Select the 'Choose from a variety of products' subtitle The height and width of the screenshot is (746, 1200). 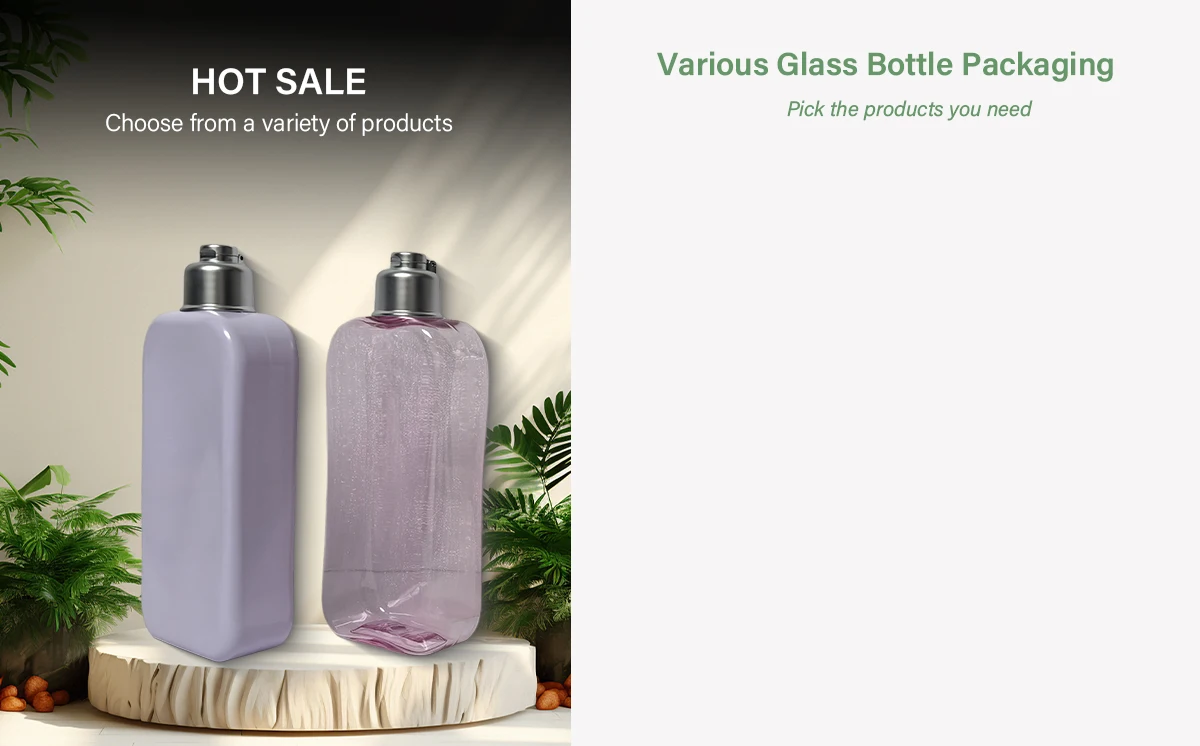278,124
